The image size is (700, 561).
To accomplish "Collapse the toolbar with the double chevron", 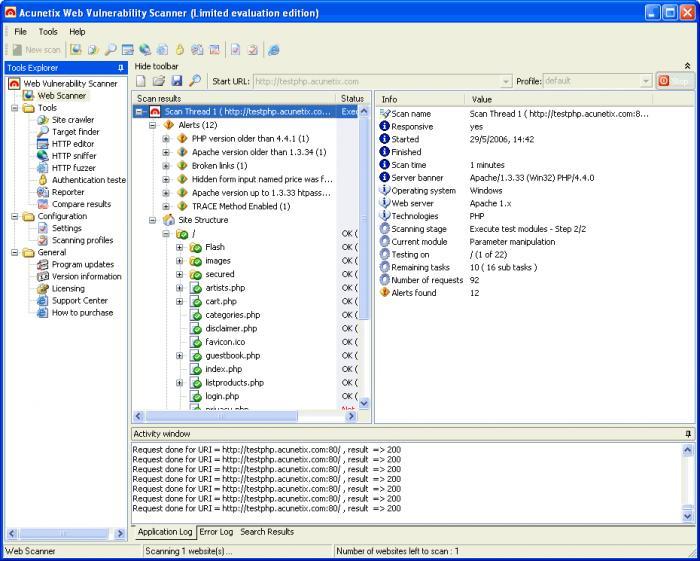I will [688, 66].
